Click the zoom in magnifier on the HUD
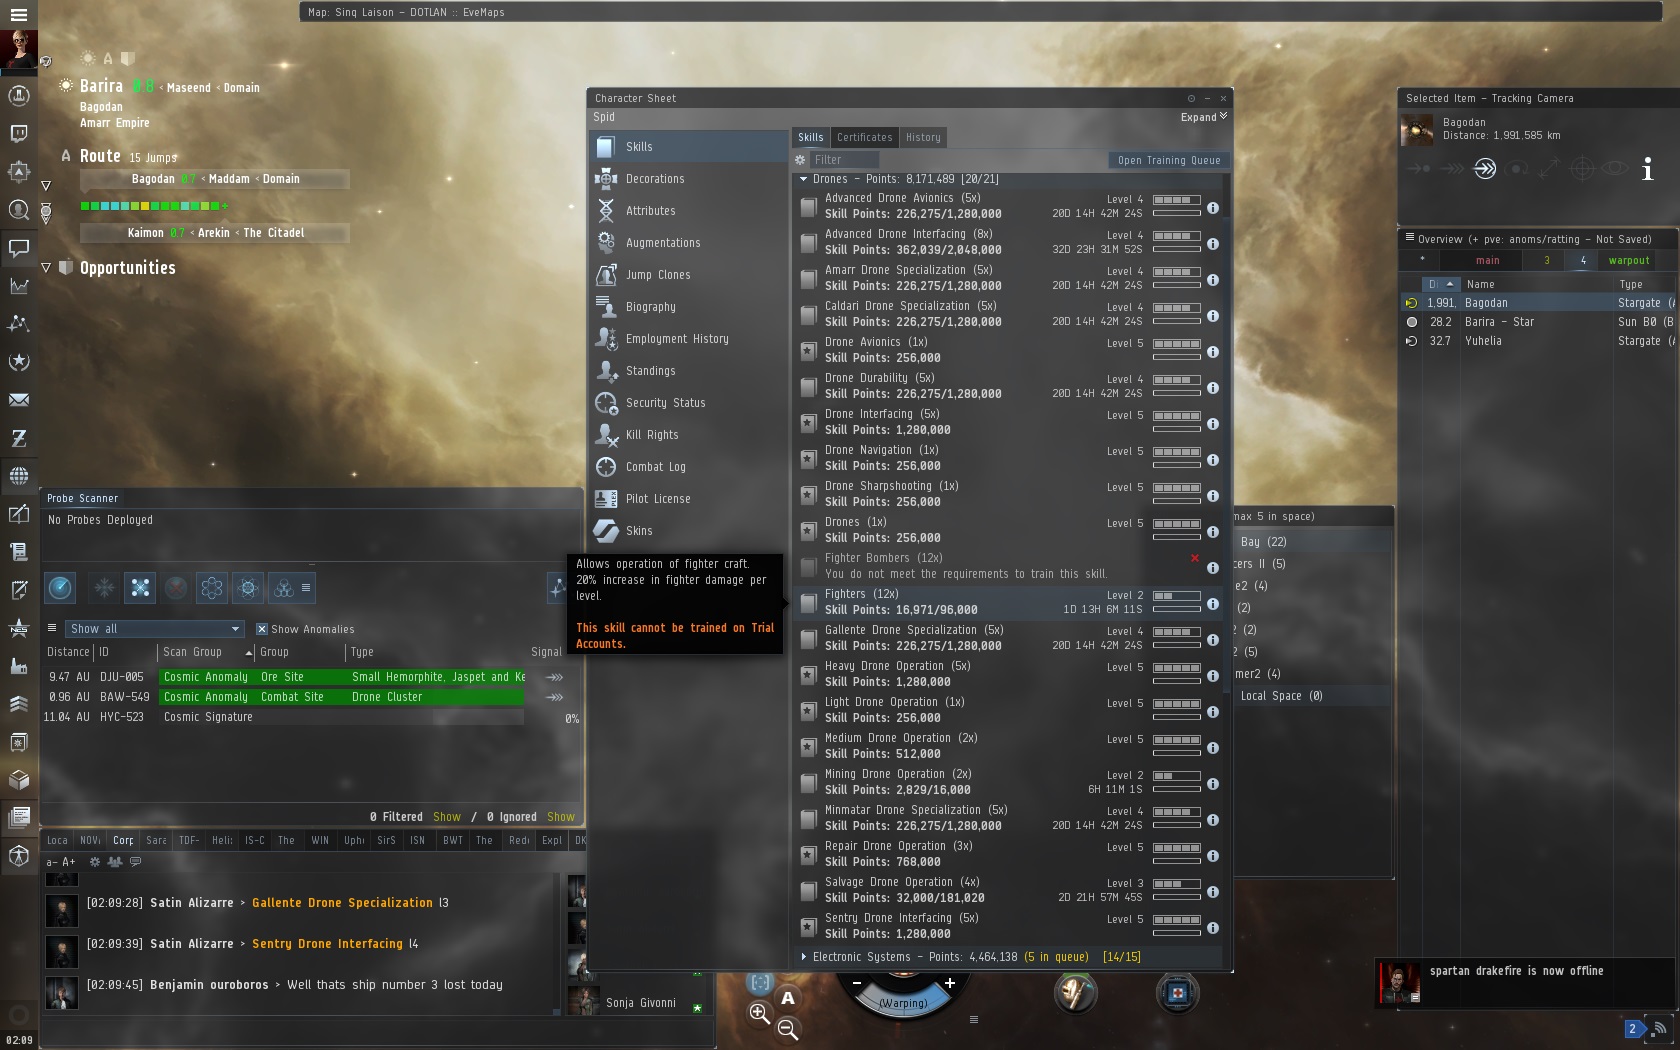Image resolution: width=1680 pixels, height=1050 pixels. pyautogui.click(x=760, y=1014)
